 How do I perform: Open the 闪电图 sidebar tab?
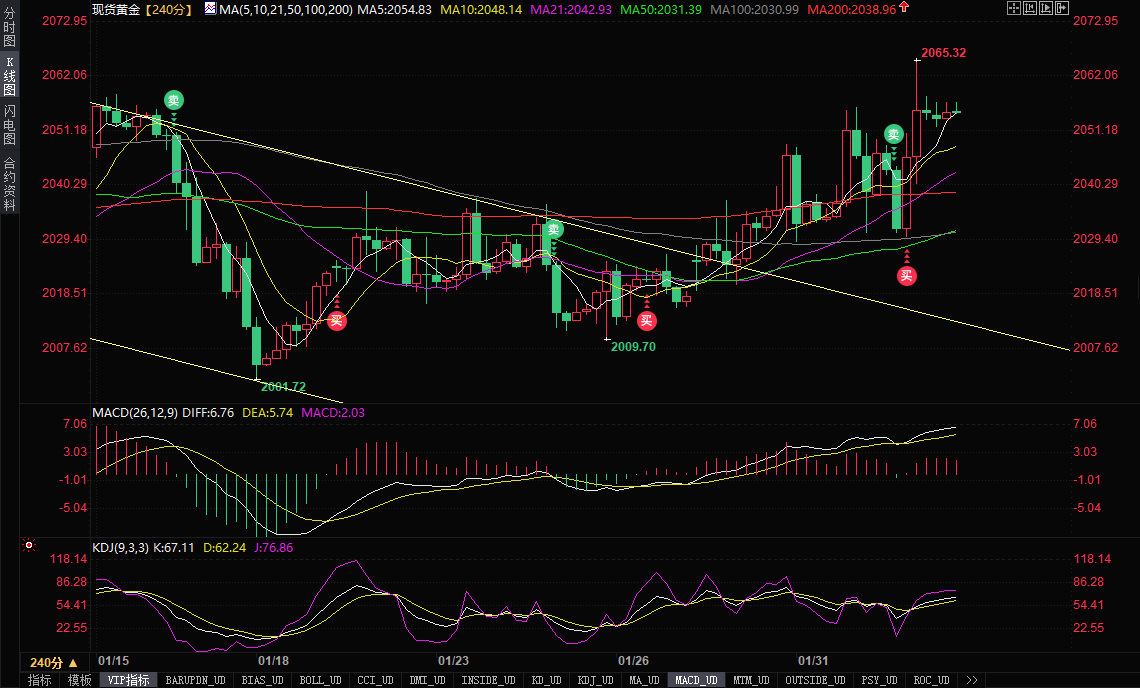point(9,125)
